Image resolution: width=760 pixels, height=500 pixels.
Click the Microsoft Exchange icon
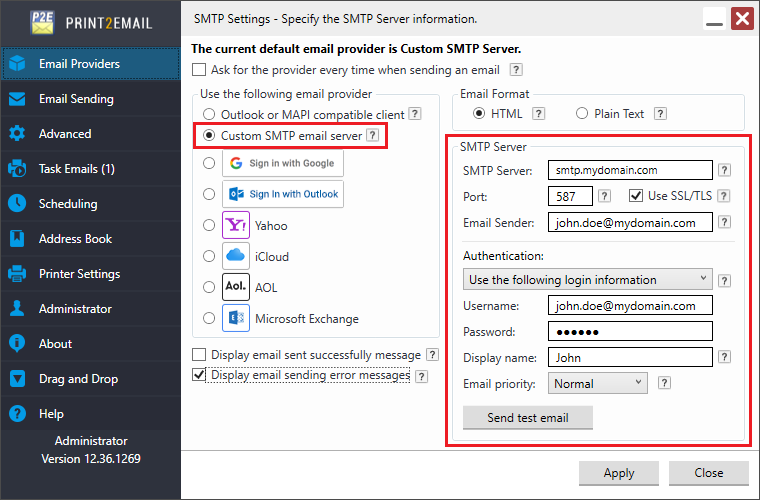[236, 319]
